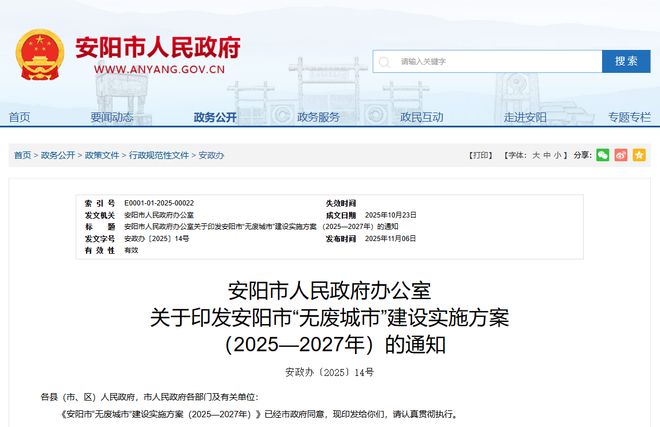The image size is (660, 427).
Task: Go to 安政办 in breadcrumb
Action: (x=211, y=155)
